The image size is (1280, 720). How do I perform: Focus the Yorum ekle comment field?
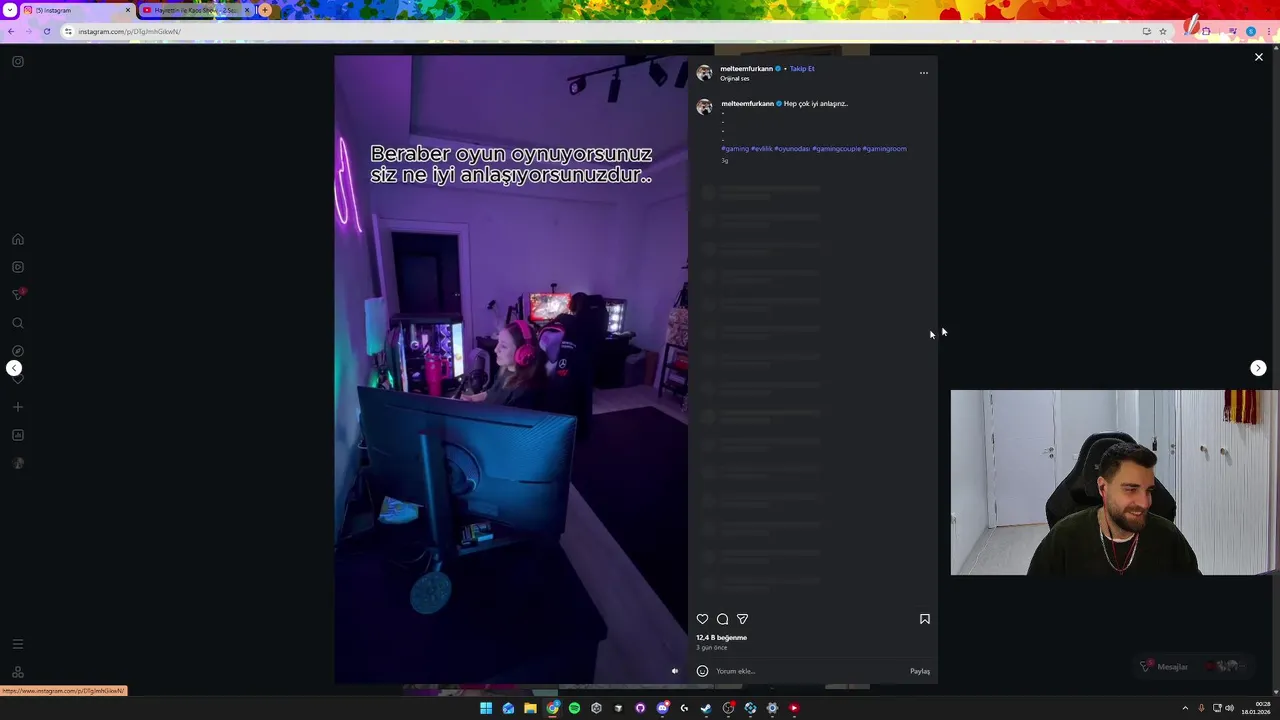click(x=808, y=671)
